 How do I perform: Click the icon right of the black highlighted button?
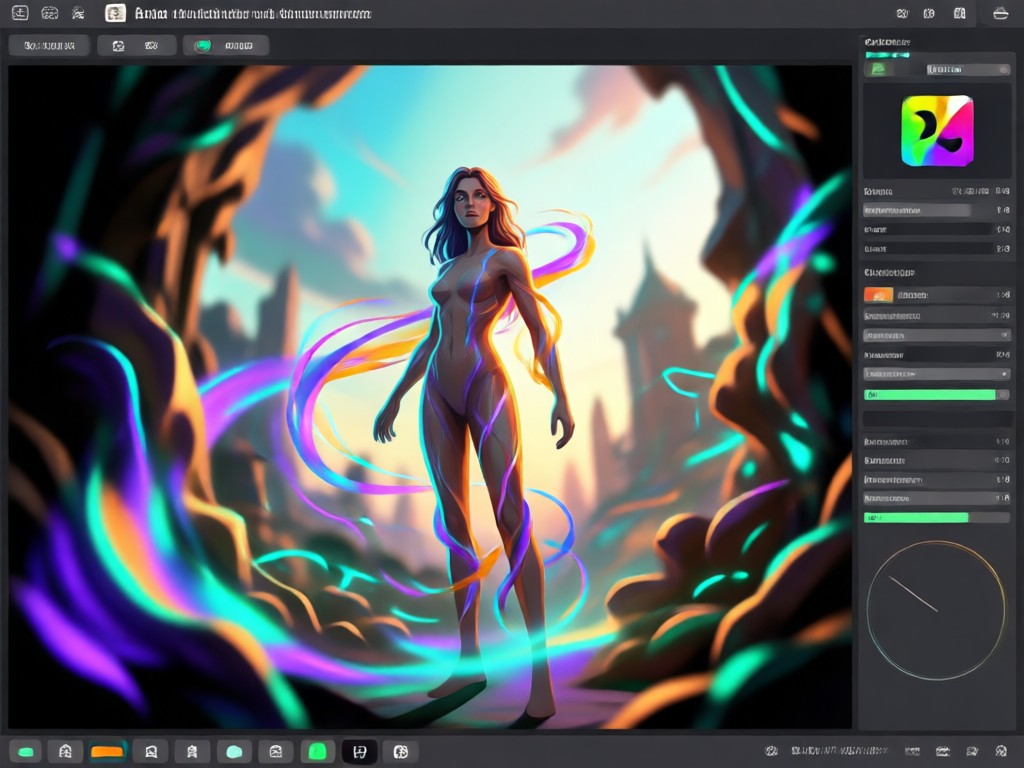[x=401, y=752]
